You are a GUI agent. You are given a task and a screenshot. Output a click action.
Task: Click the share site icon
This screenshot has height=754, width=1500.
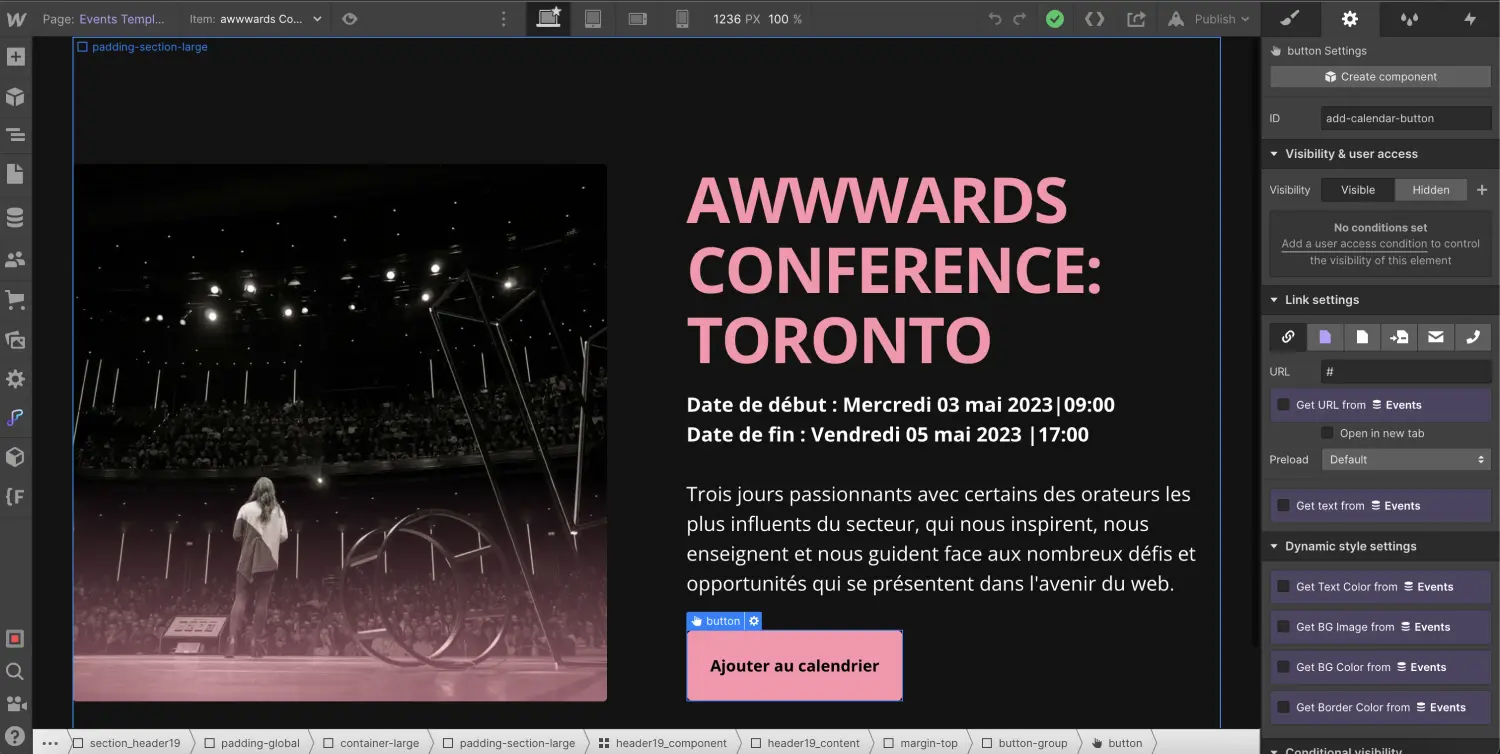point(1136,19)
